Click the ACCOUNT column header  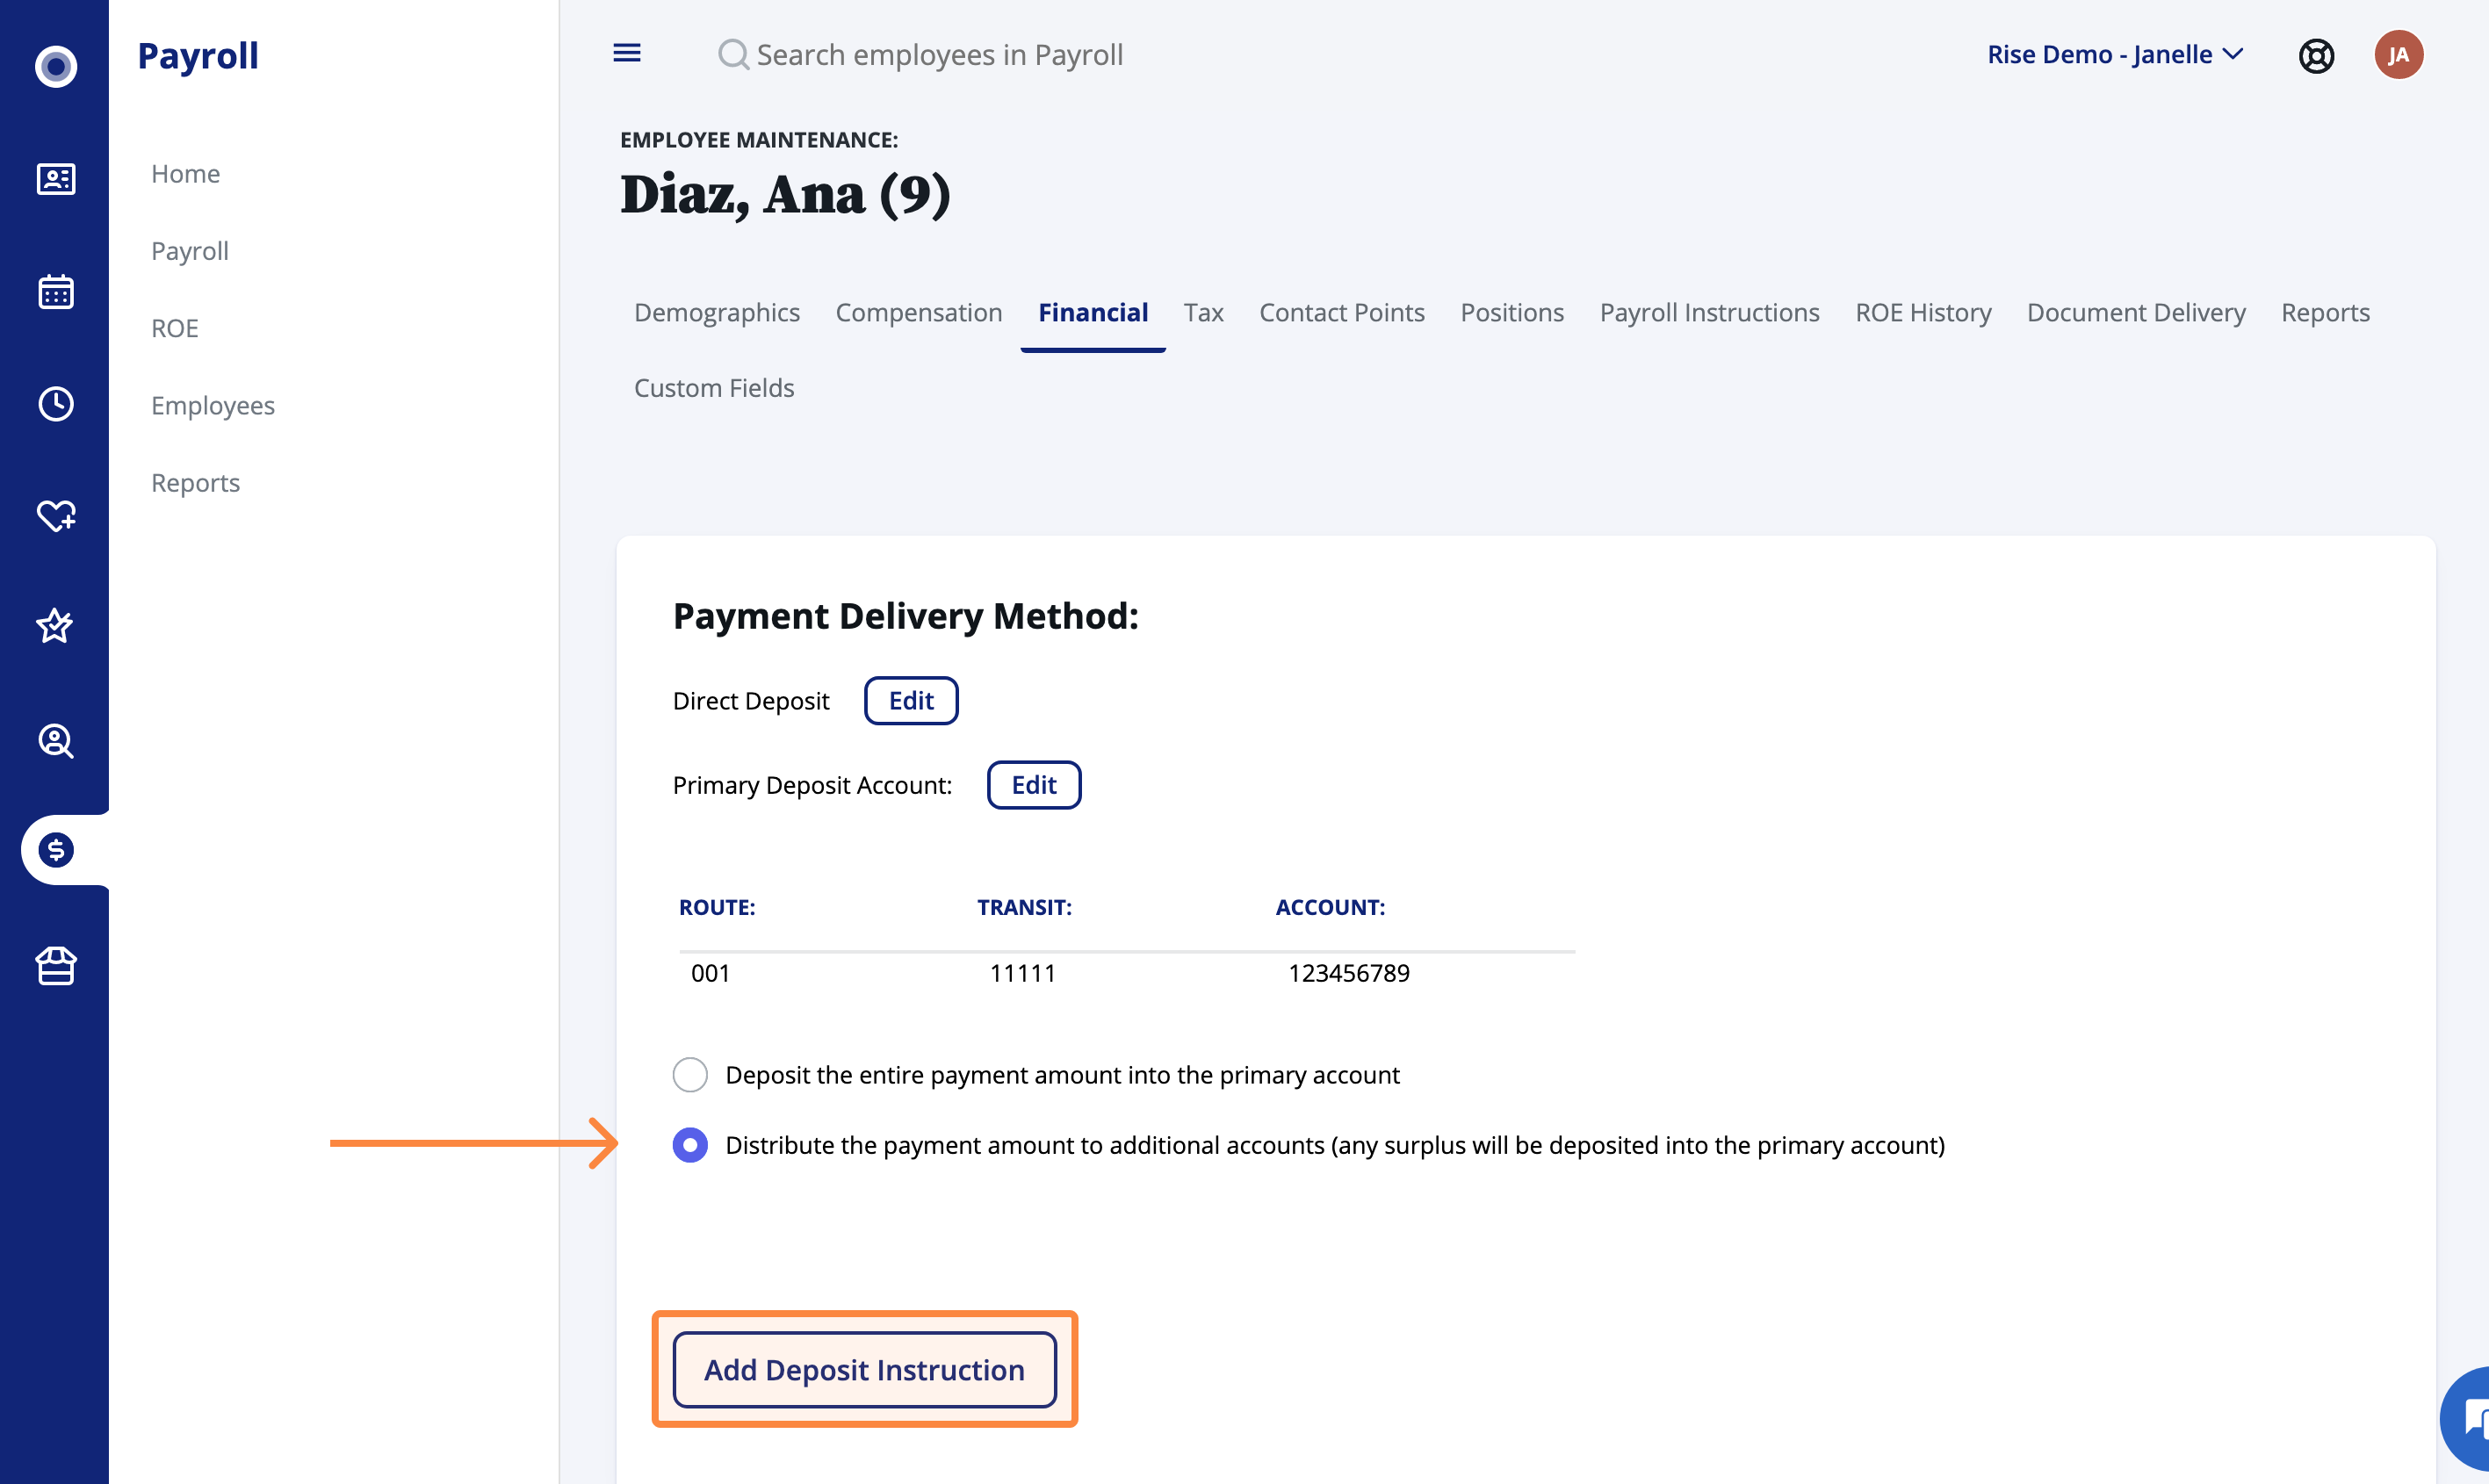coord(1330,907)
